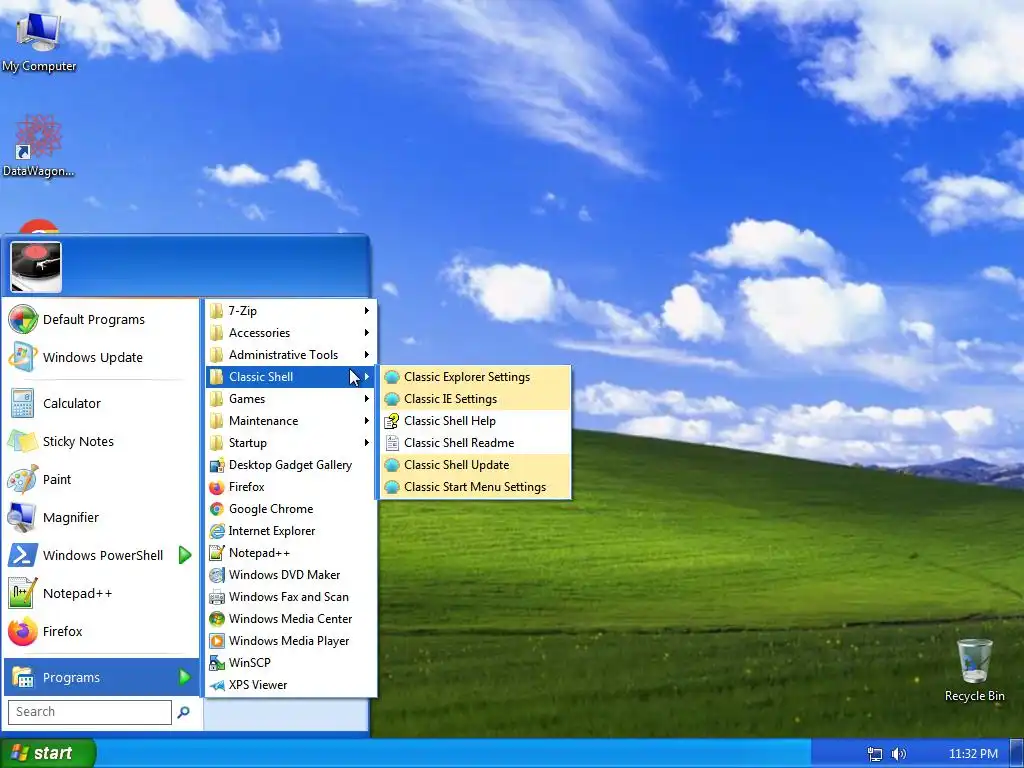Image resolution: width=1024 pixels, height=768 pixels.
Task: Open Classic Explorer Settings
Action: tap(475, 377)
